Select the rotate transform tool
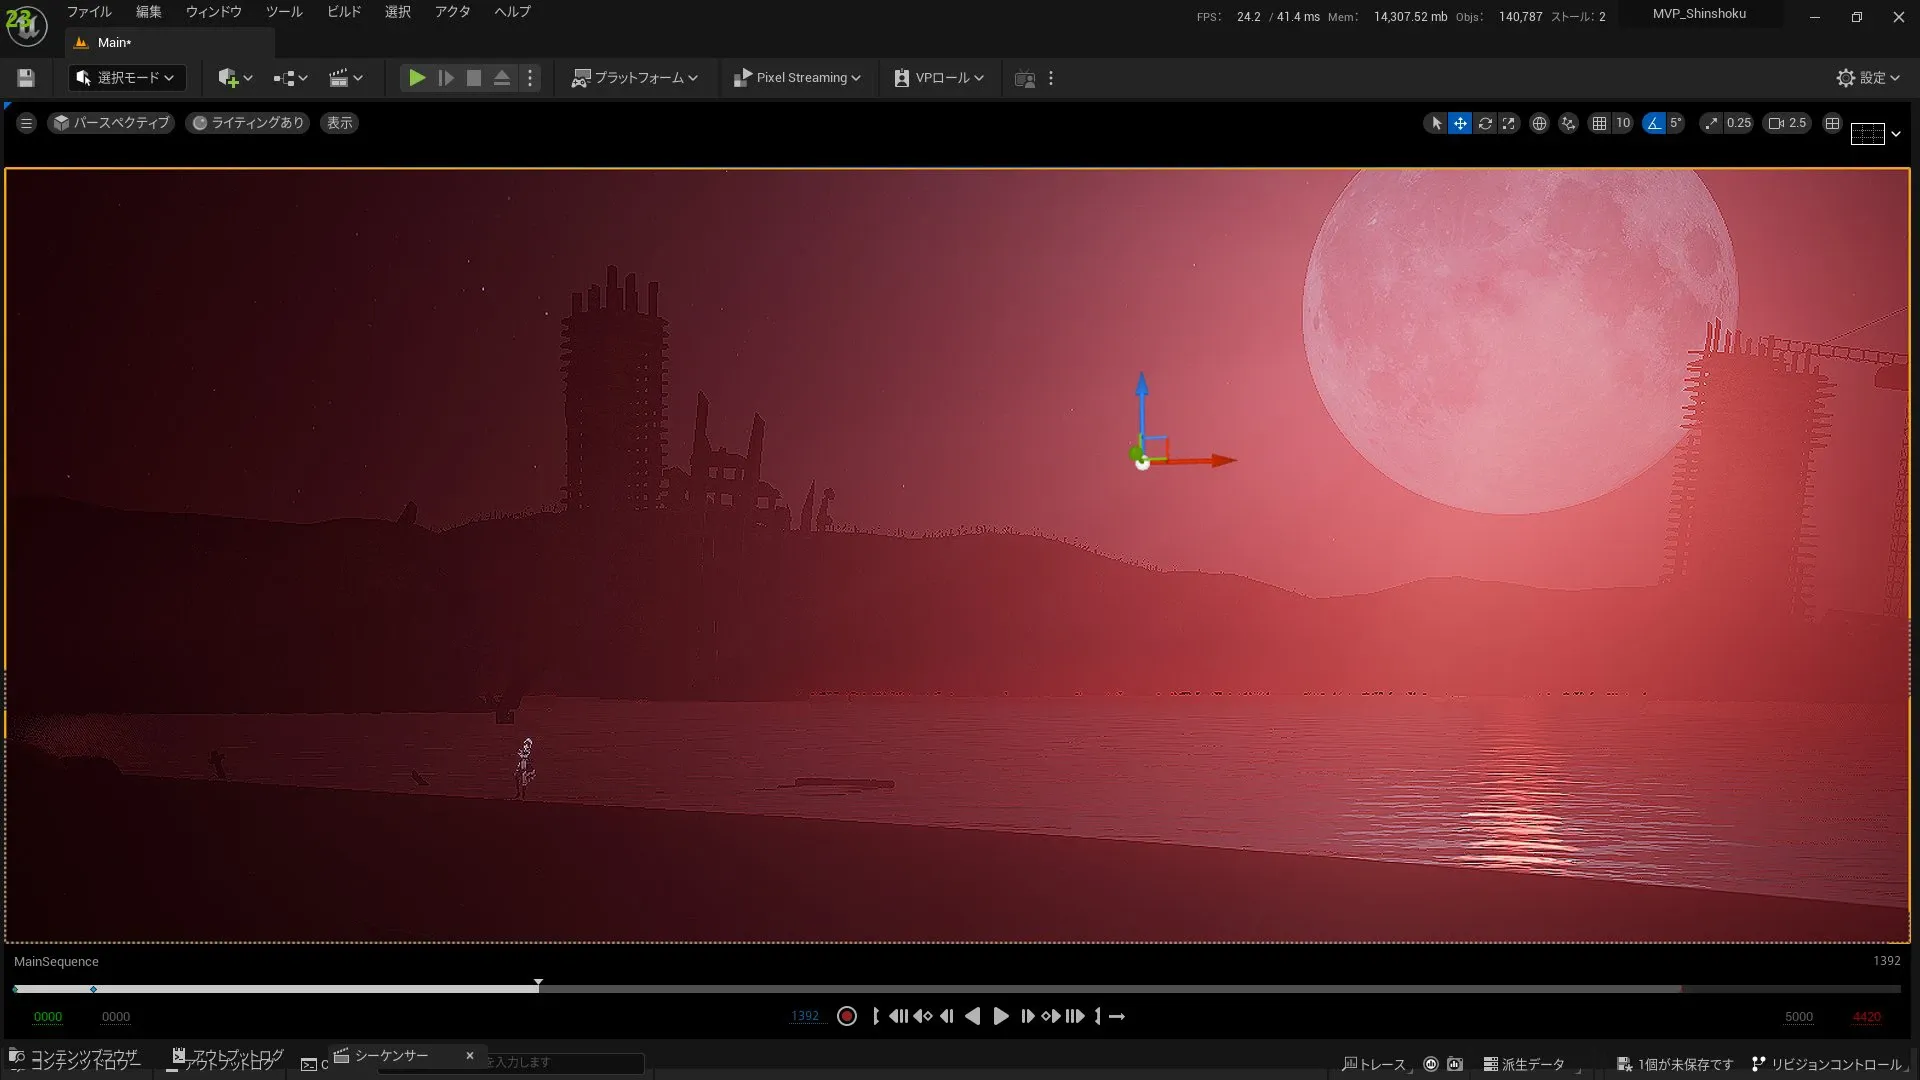Image resolution: width=1920 pixels, height=1080 pixels. [1485, 123]
